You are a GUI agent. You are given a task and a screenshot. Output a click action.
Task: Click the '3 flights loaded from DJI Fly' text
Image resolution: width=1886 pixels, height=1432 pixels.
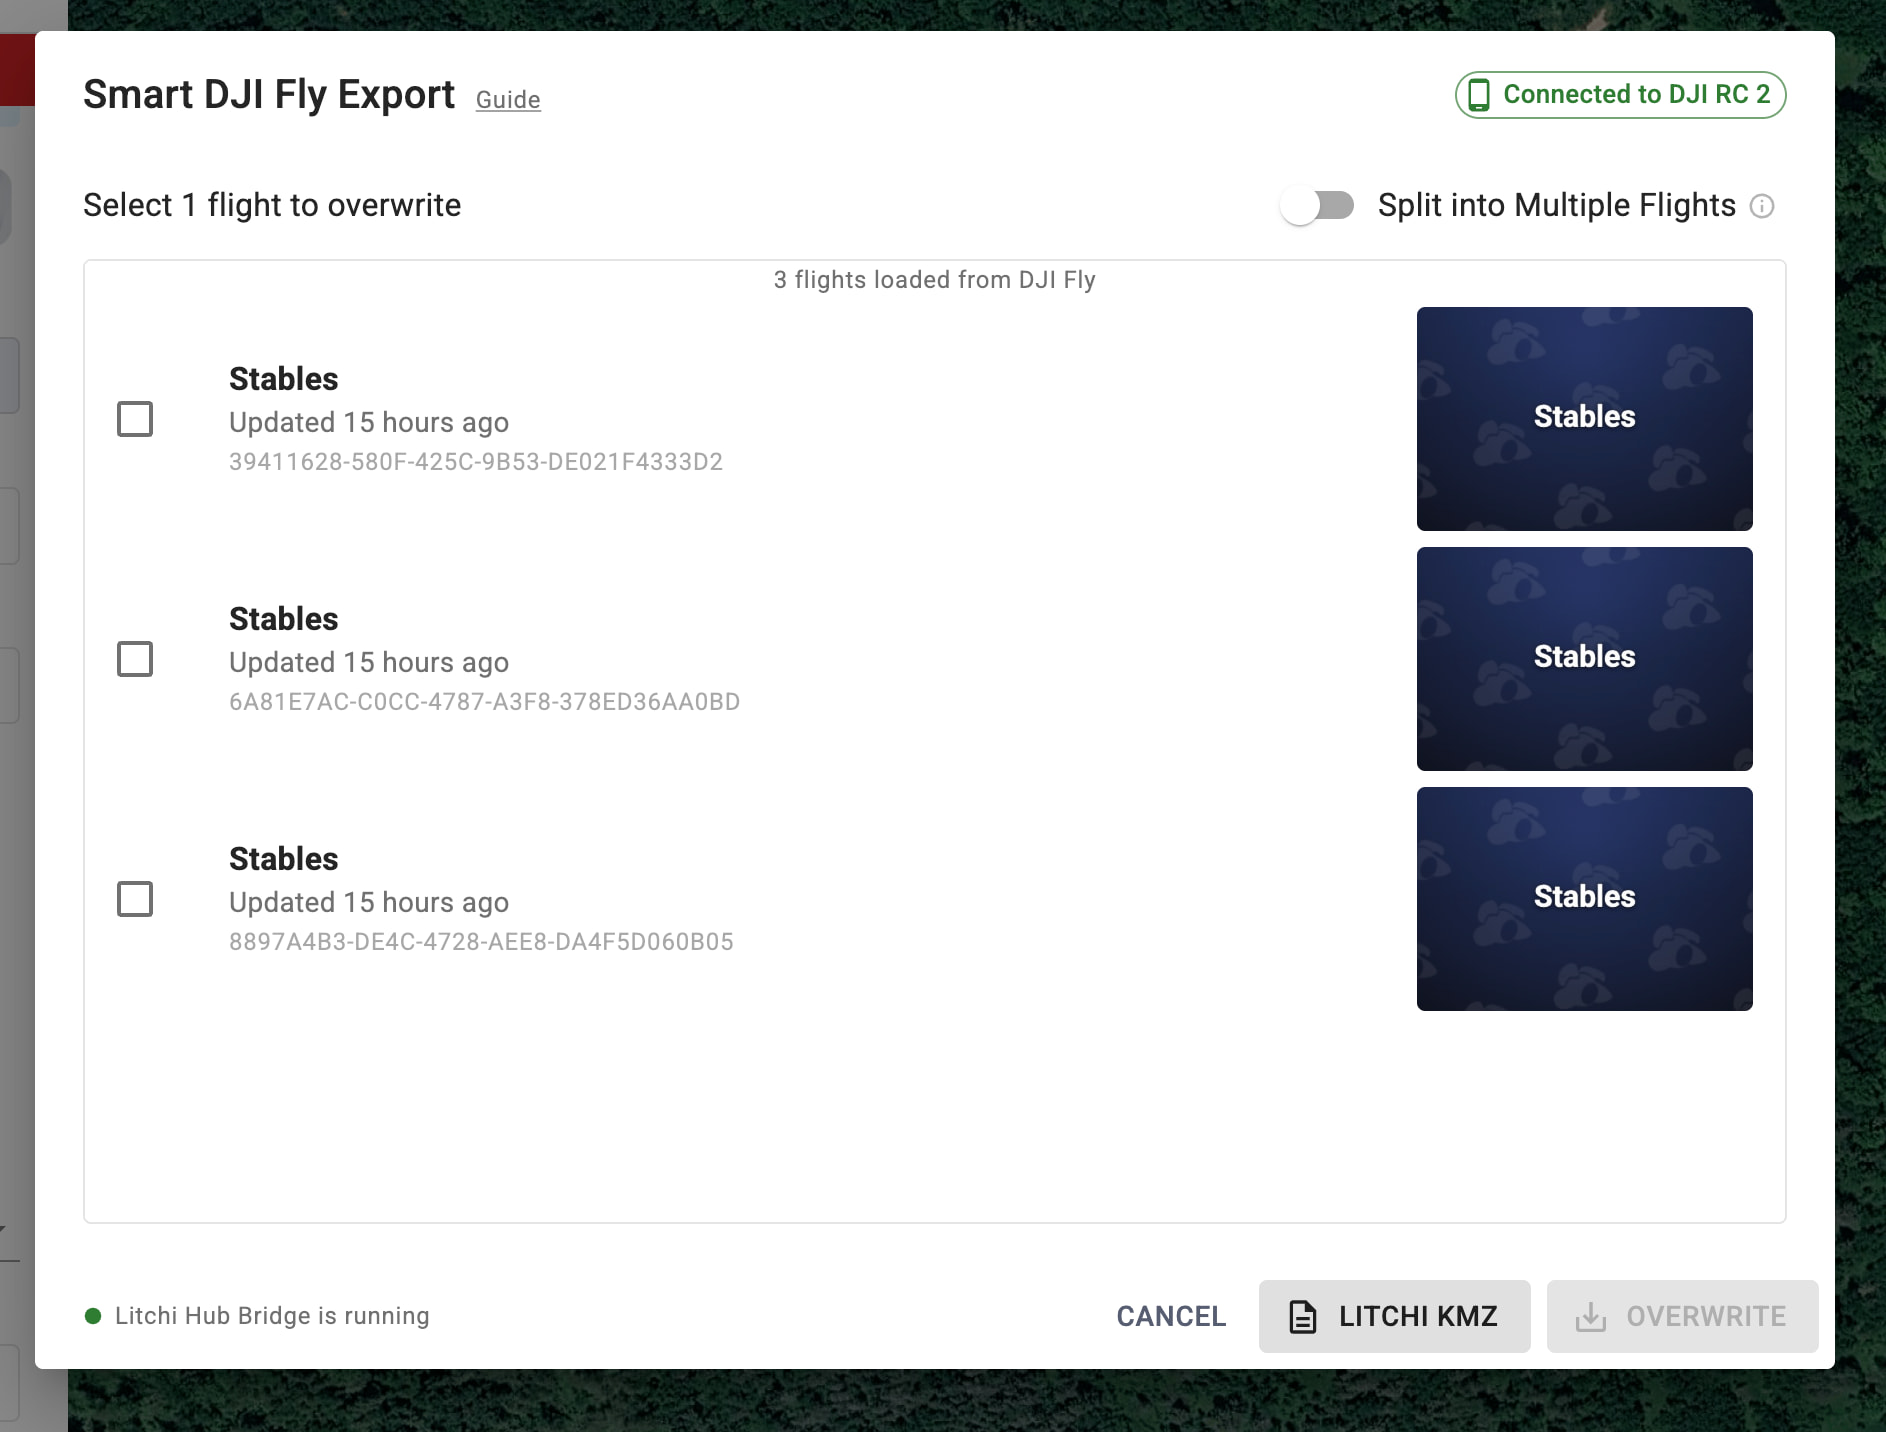click(x=934, y=280)
